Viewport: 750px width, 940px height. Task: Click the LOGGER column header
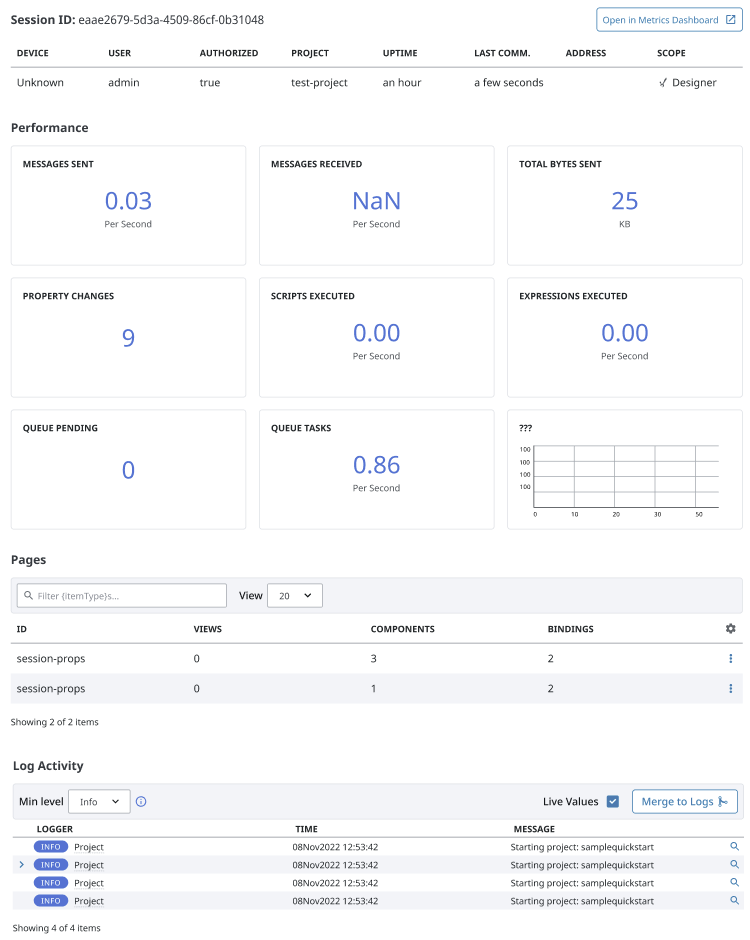pos(55,829)
